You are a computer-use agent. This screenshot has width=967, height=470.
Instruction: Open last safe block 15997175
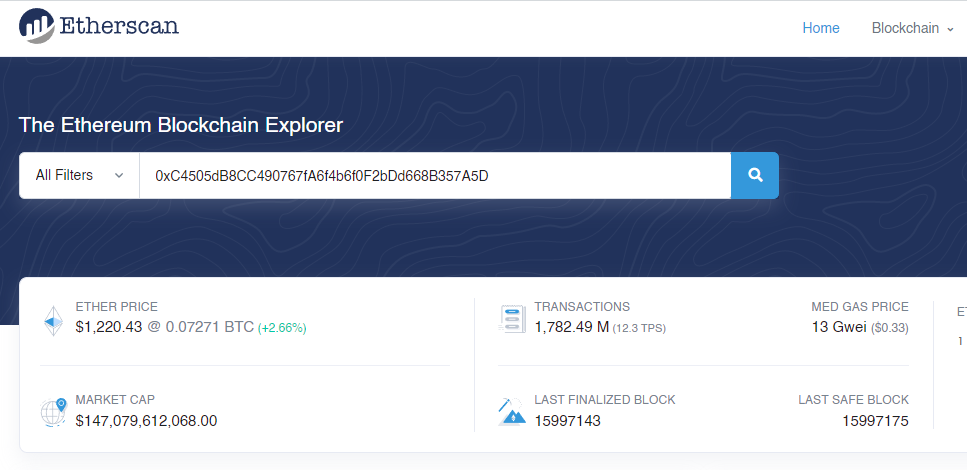tap(876, 421)
